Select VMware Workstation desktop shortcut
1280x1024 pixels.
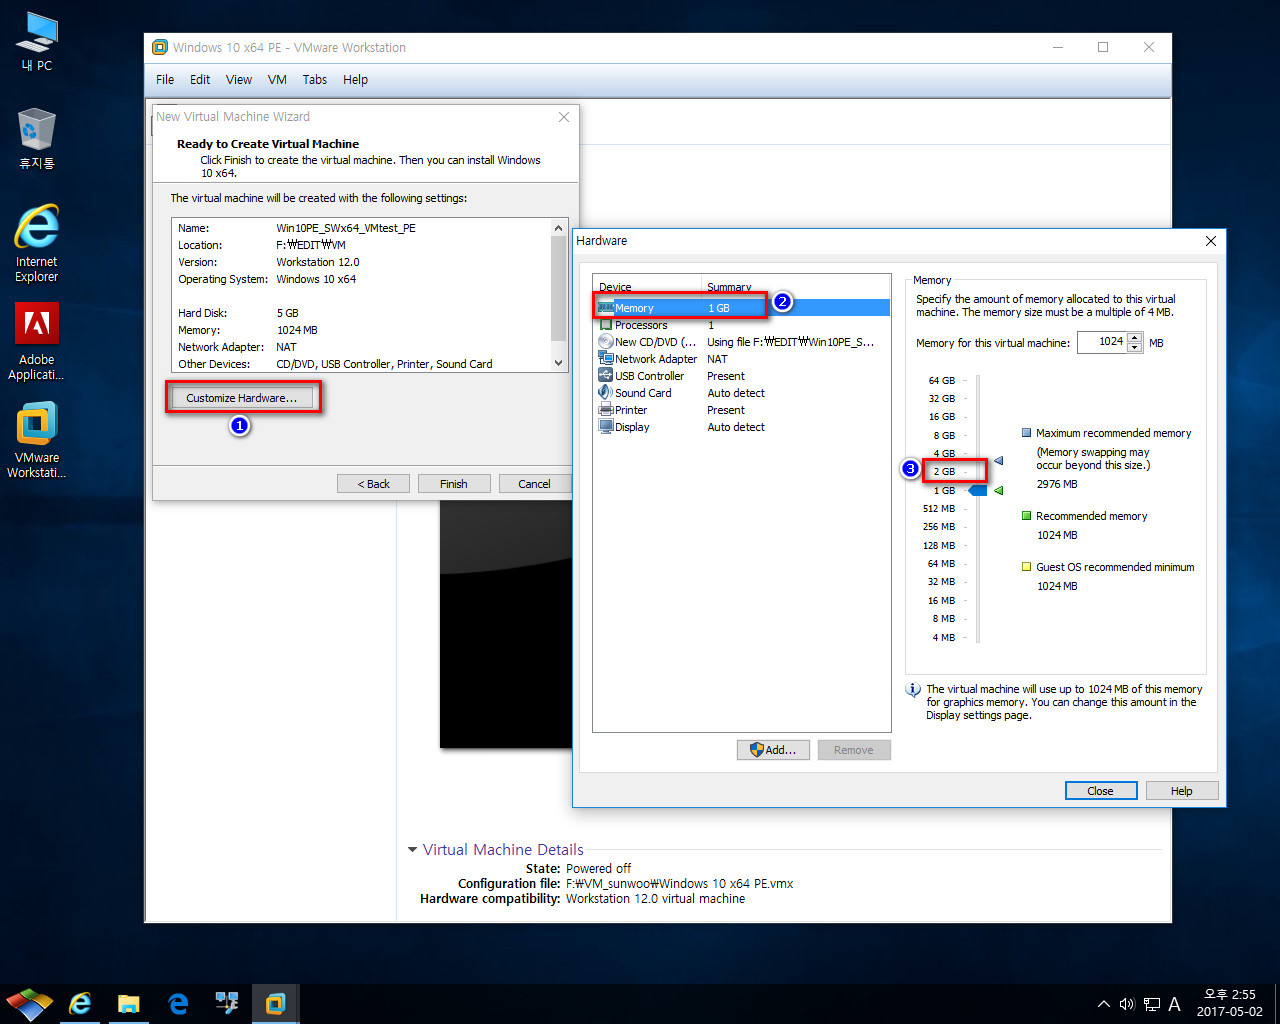(x=37, y=440)
